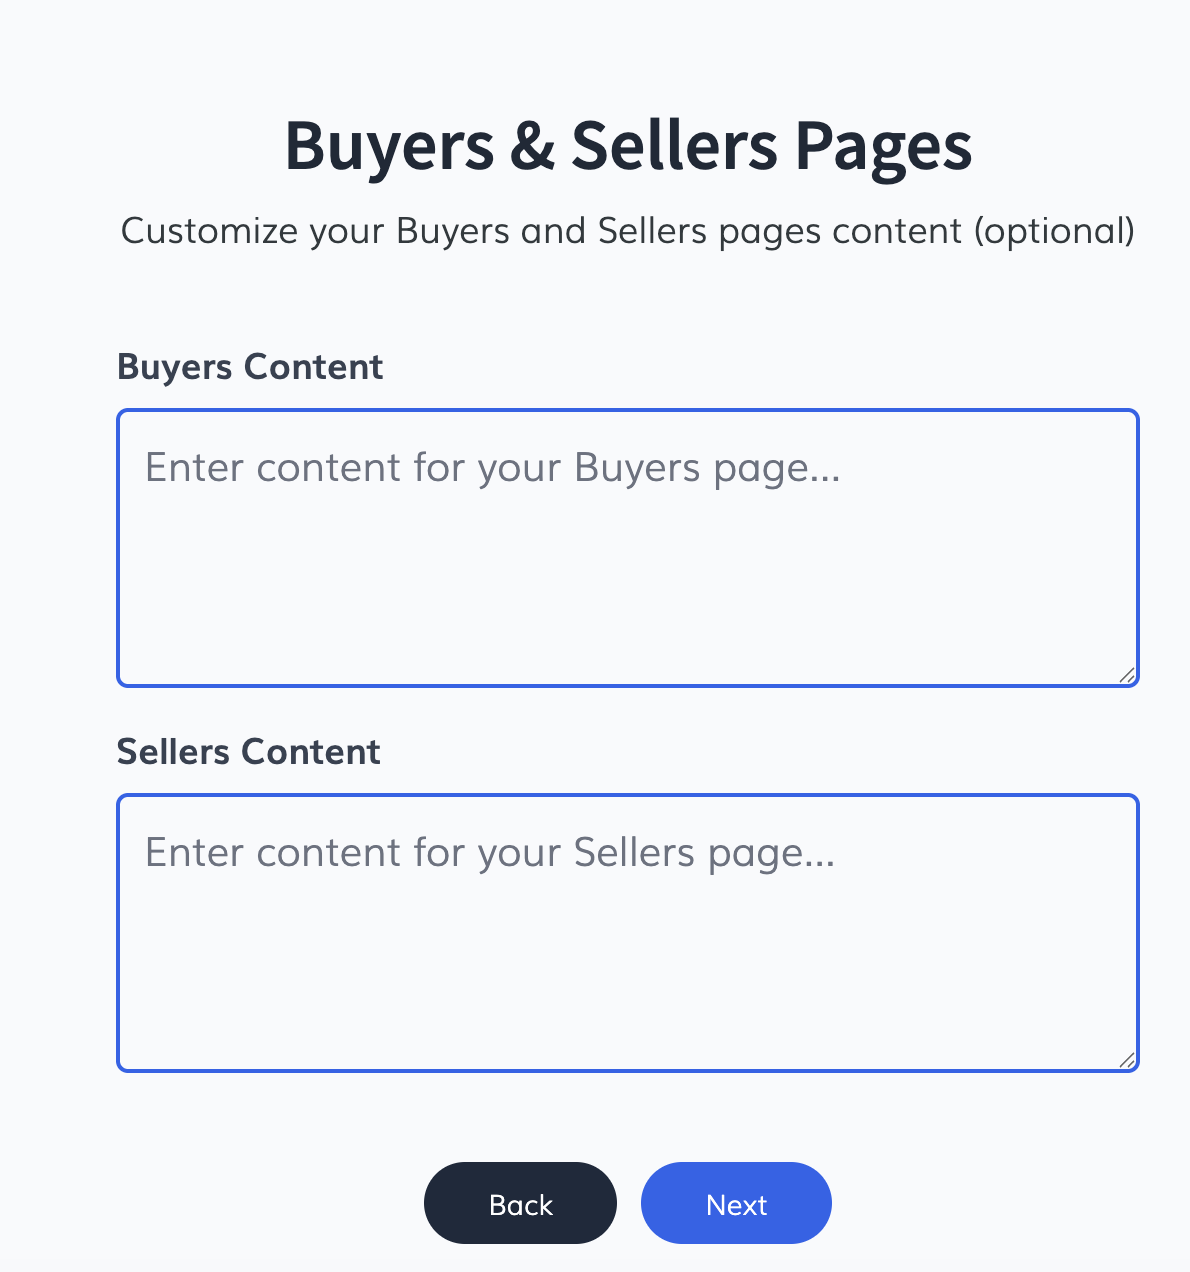The width and height of the screenshot is (1190, 1272).
Task: Click the word "Content" in the Buyers label
Action: coord(313,367)
